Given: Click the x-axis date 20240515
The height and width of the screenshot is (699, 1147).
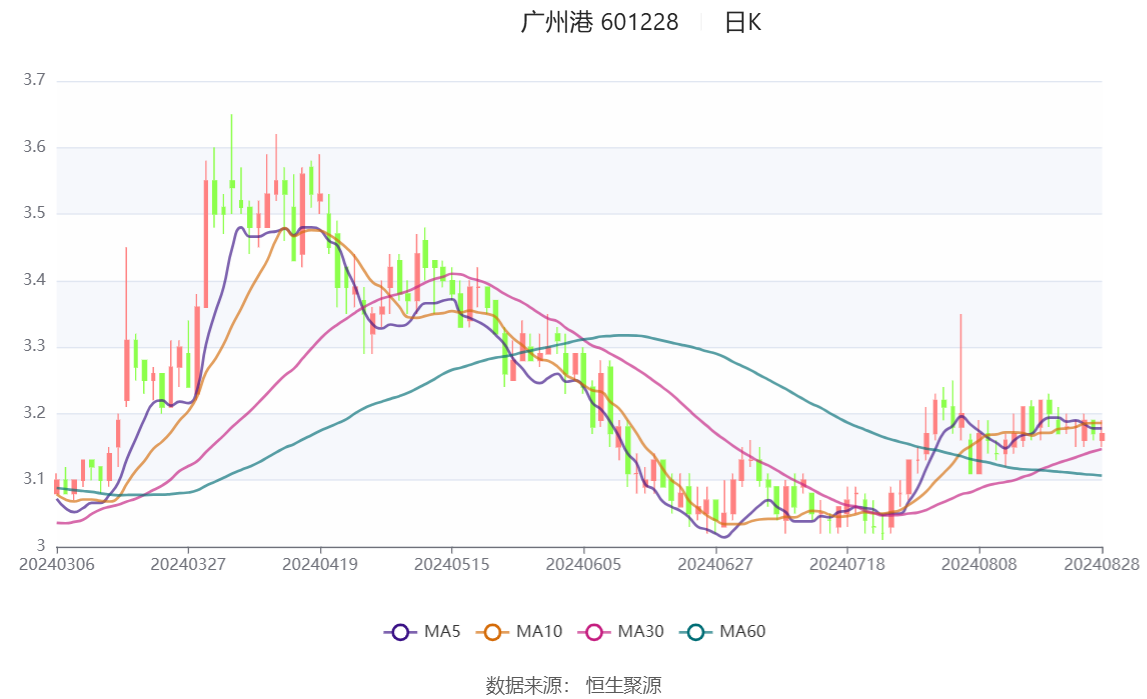Looking at the screenshot, I should pos(451,565).
